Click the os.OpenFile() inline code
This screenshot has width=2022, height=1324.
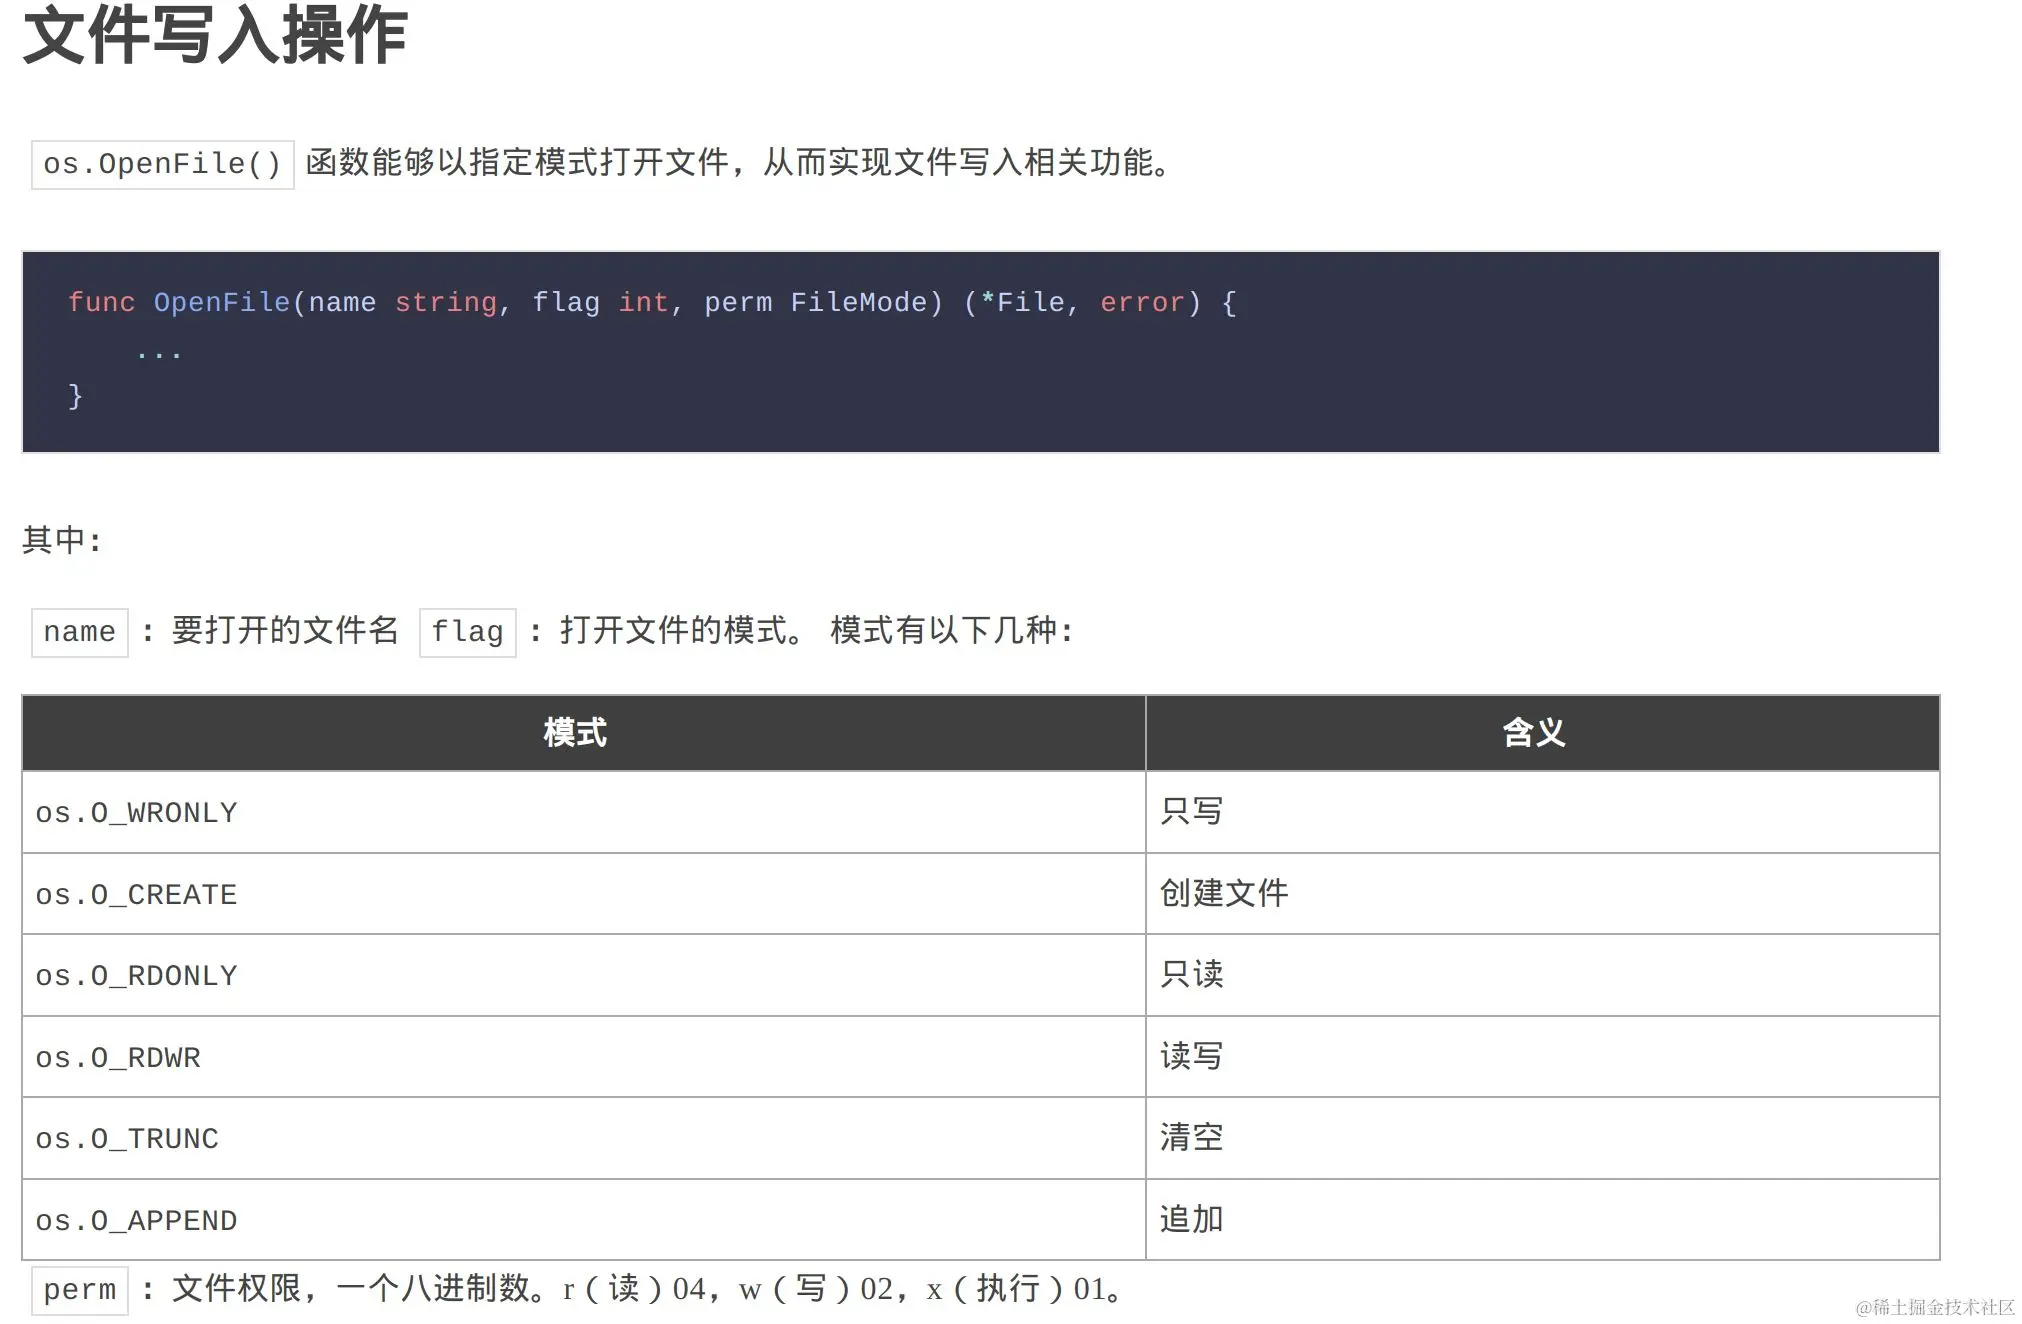(162, 164)
